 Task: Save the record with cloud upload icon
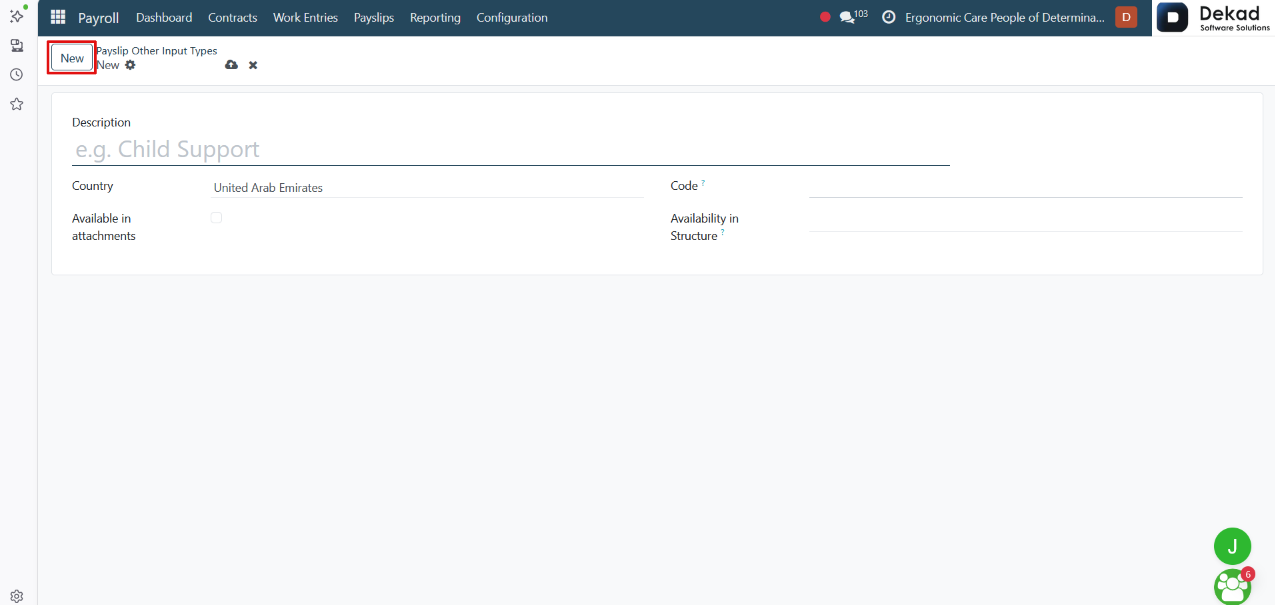[232, 65]
